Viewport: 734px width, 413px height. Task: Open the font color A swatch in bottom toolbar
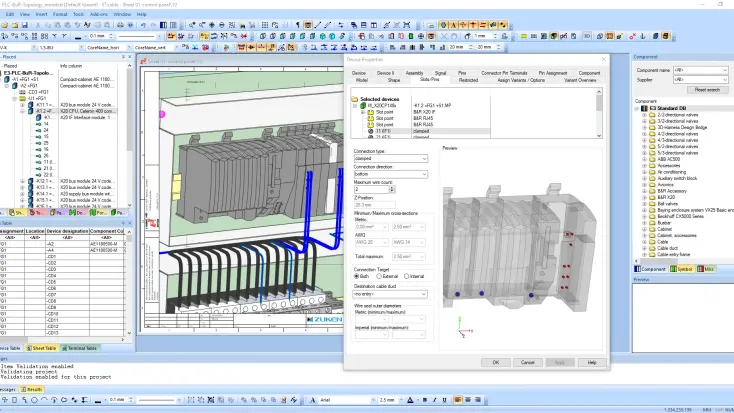(411, 400)
